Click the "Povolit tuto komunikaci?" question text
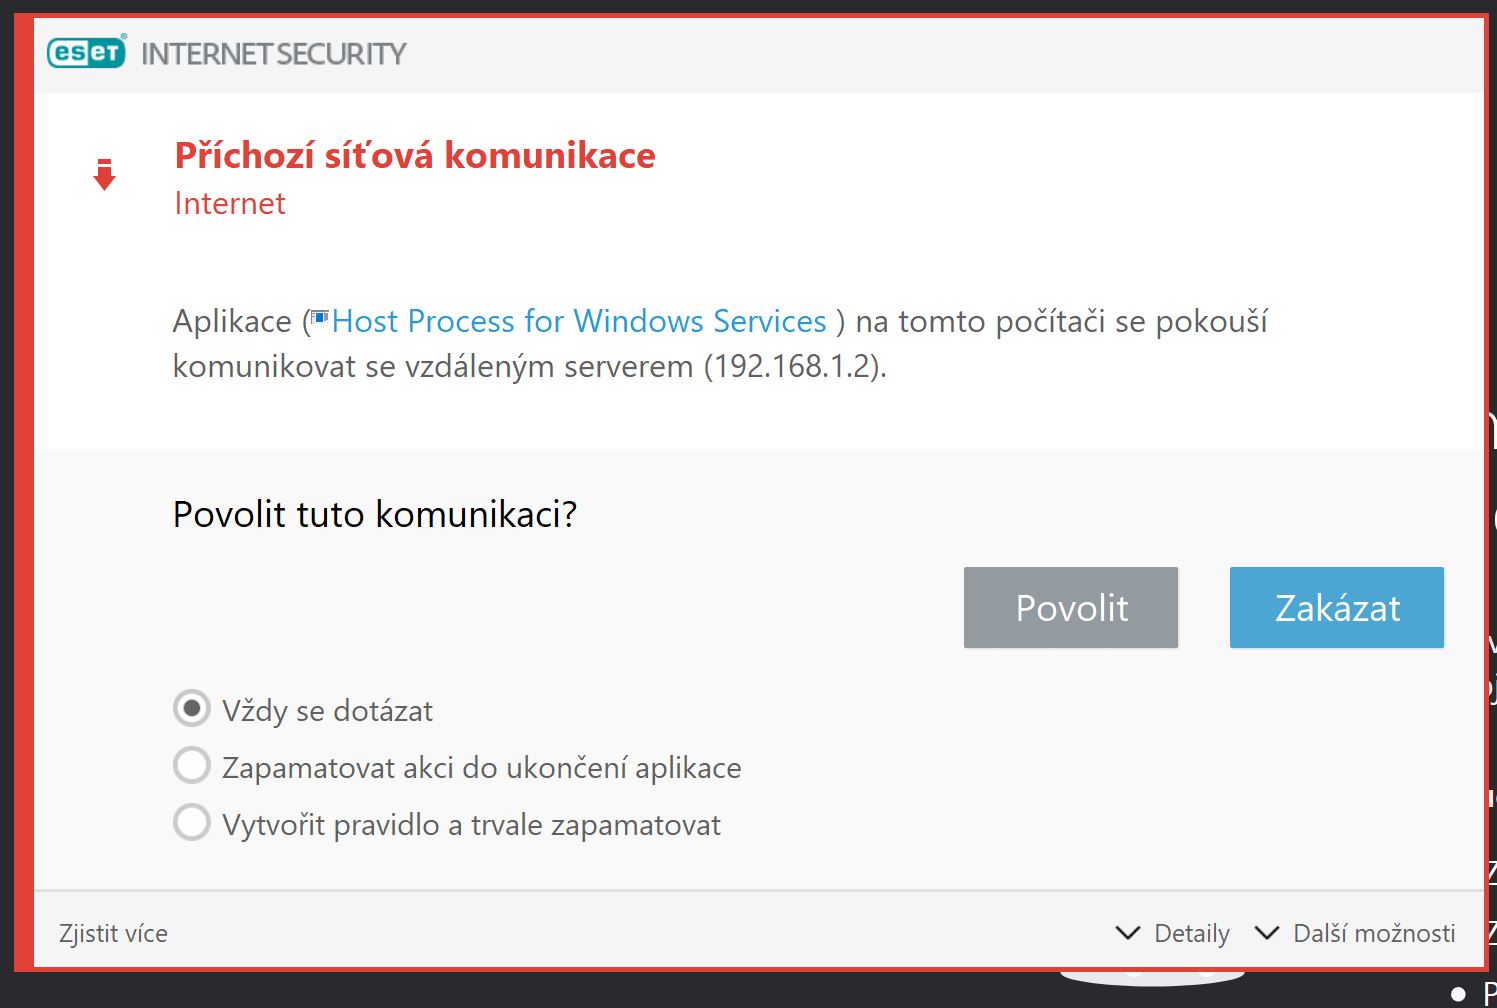 tap(375, 514)
